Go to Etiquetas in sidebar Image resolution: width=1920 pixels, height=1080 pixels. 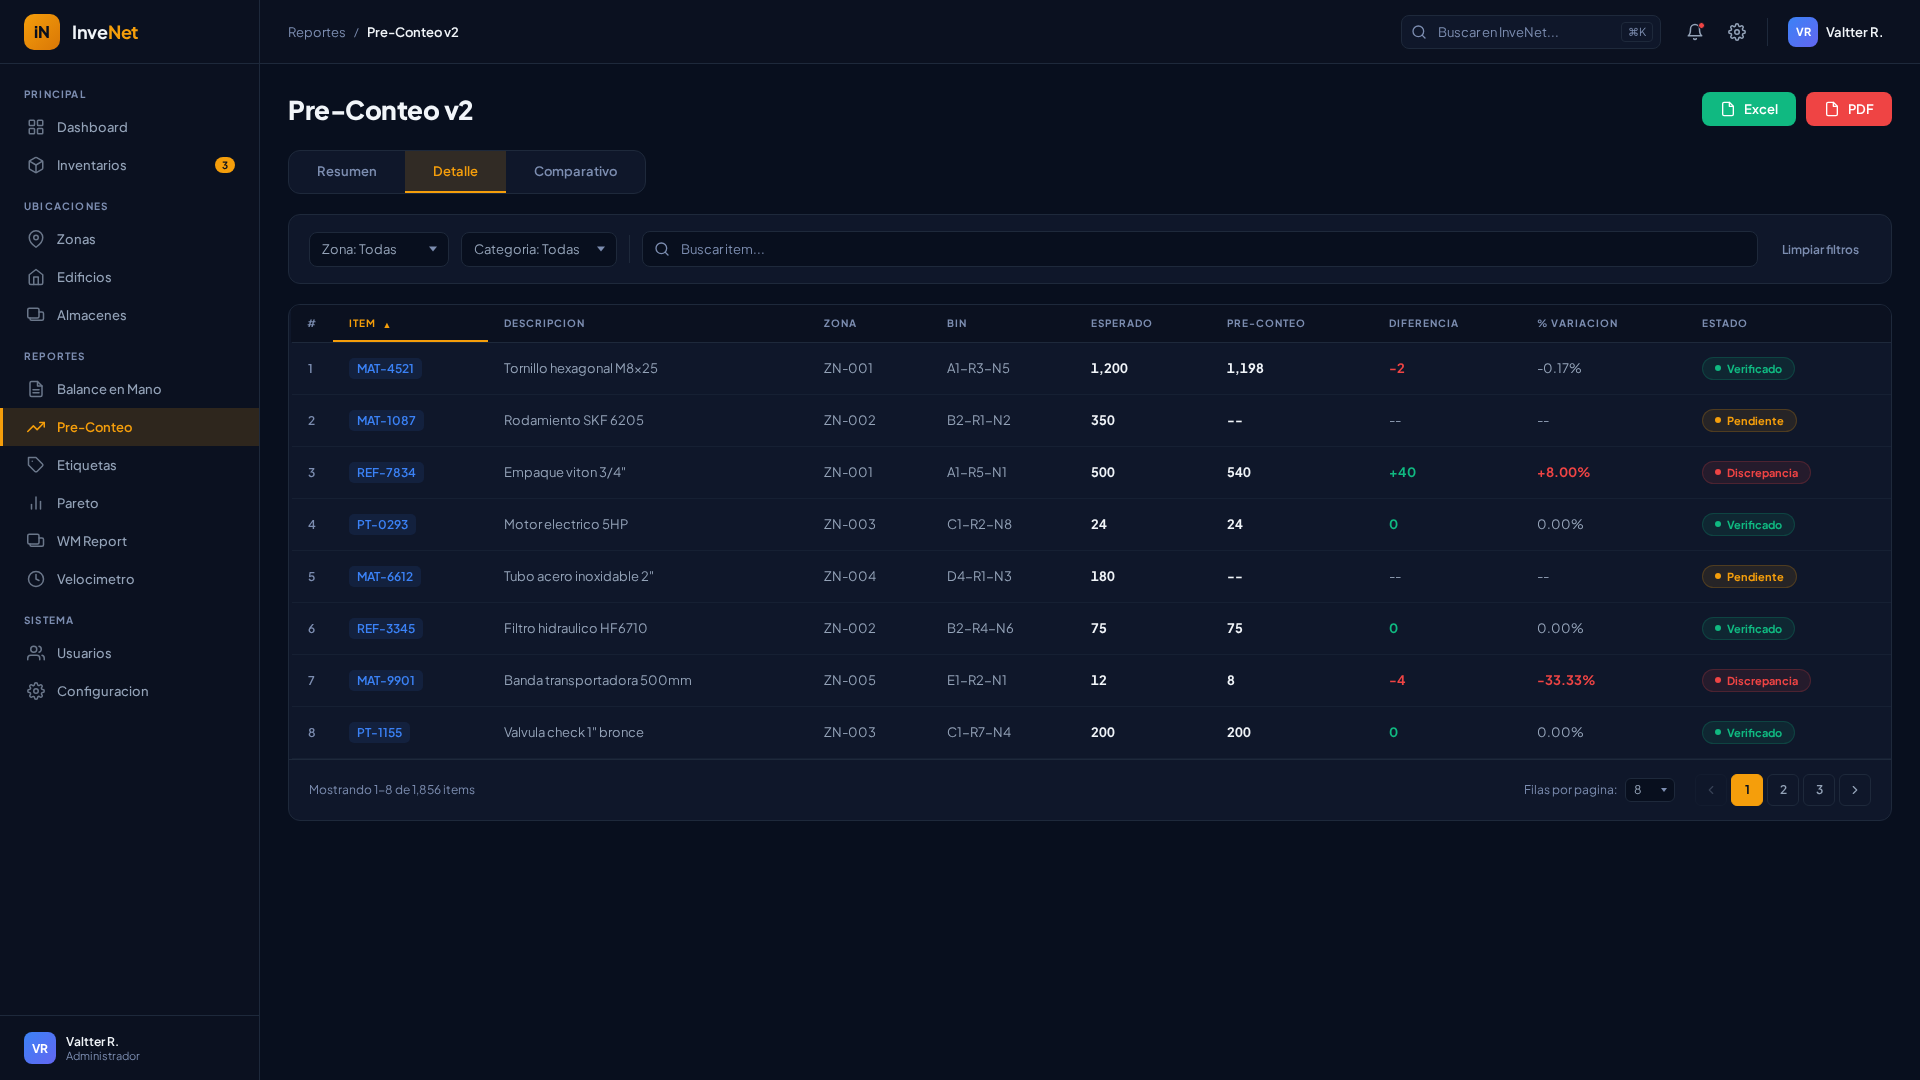[86, 465]
